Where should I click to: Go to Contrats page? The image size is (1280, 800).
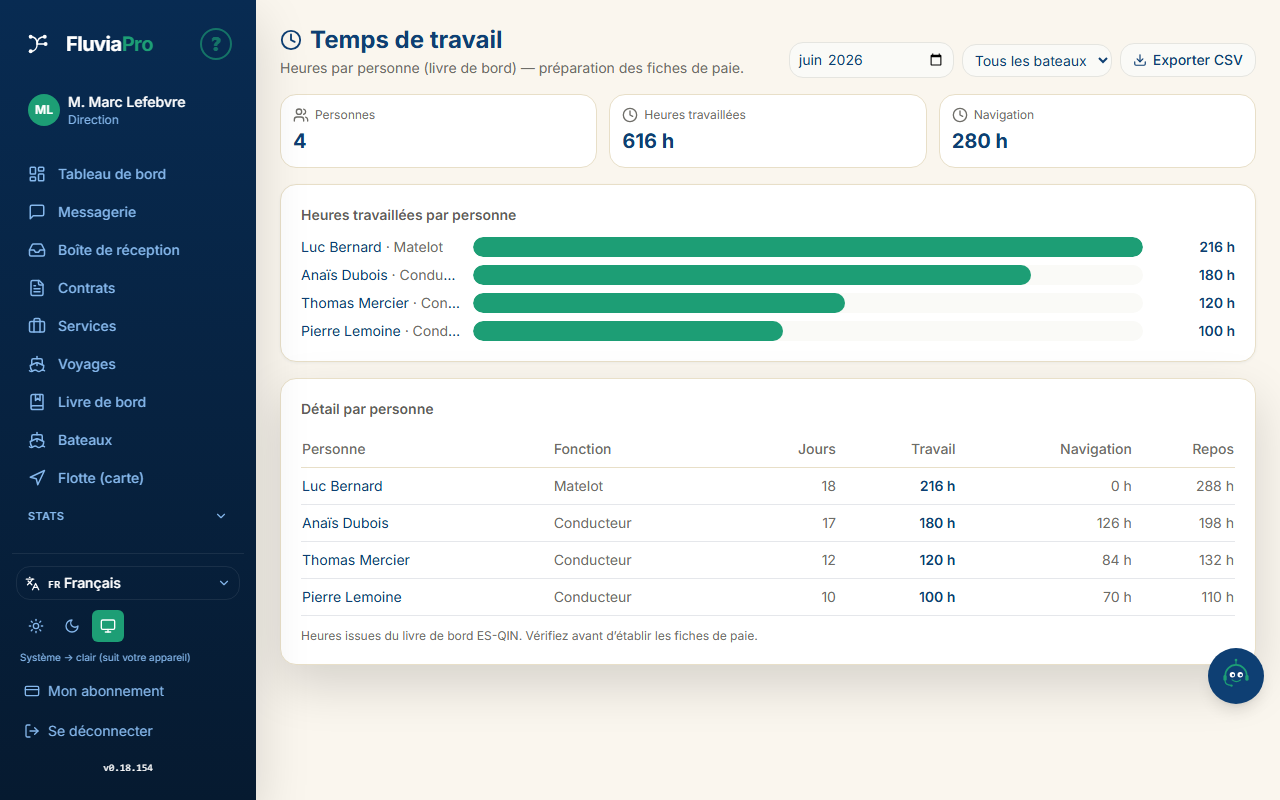(128, 288)
